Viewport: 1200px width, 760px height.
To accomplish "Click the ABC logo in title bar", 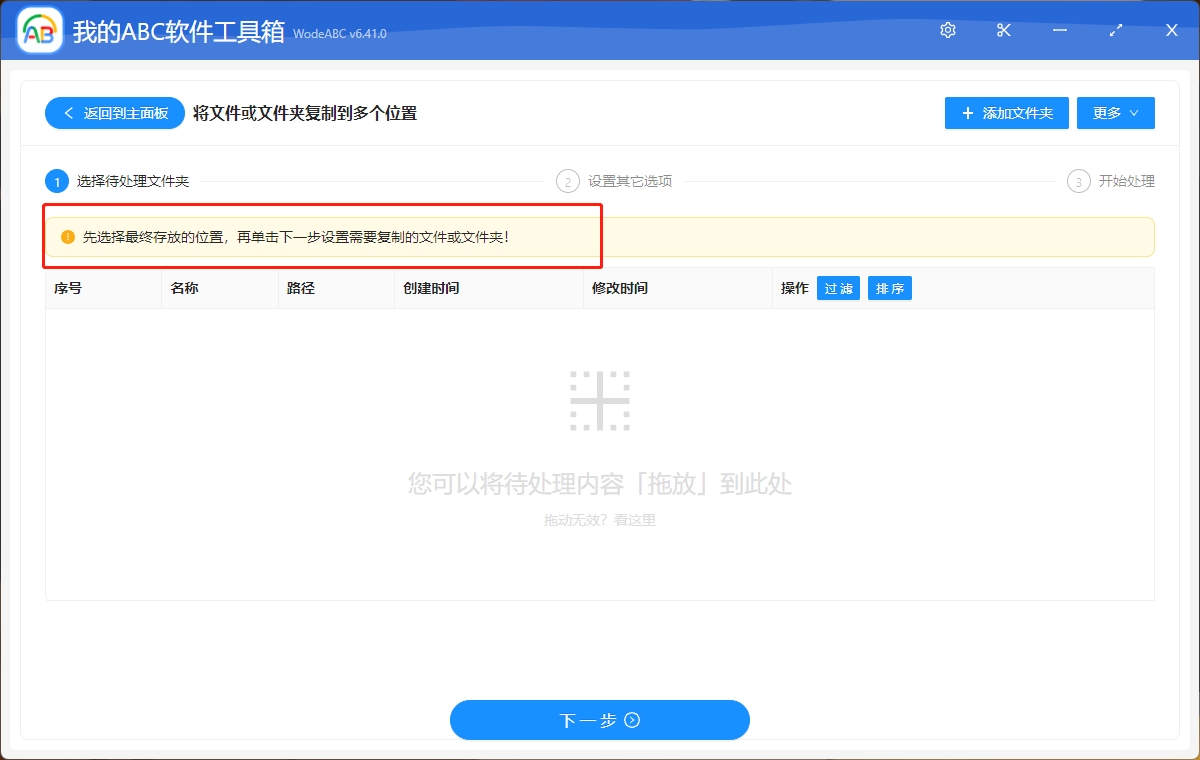I will coord(38,30).
